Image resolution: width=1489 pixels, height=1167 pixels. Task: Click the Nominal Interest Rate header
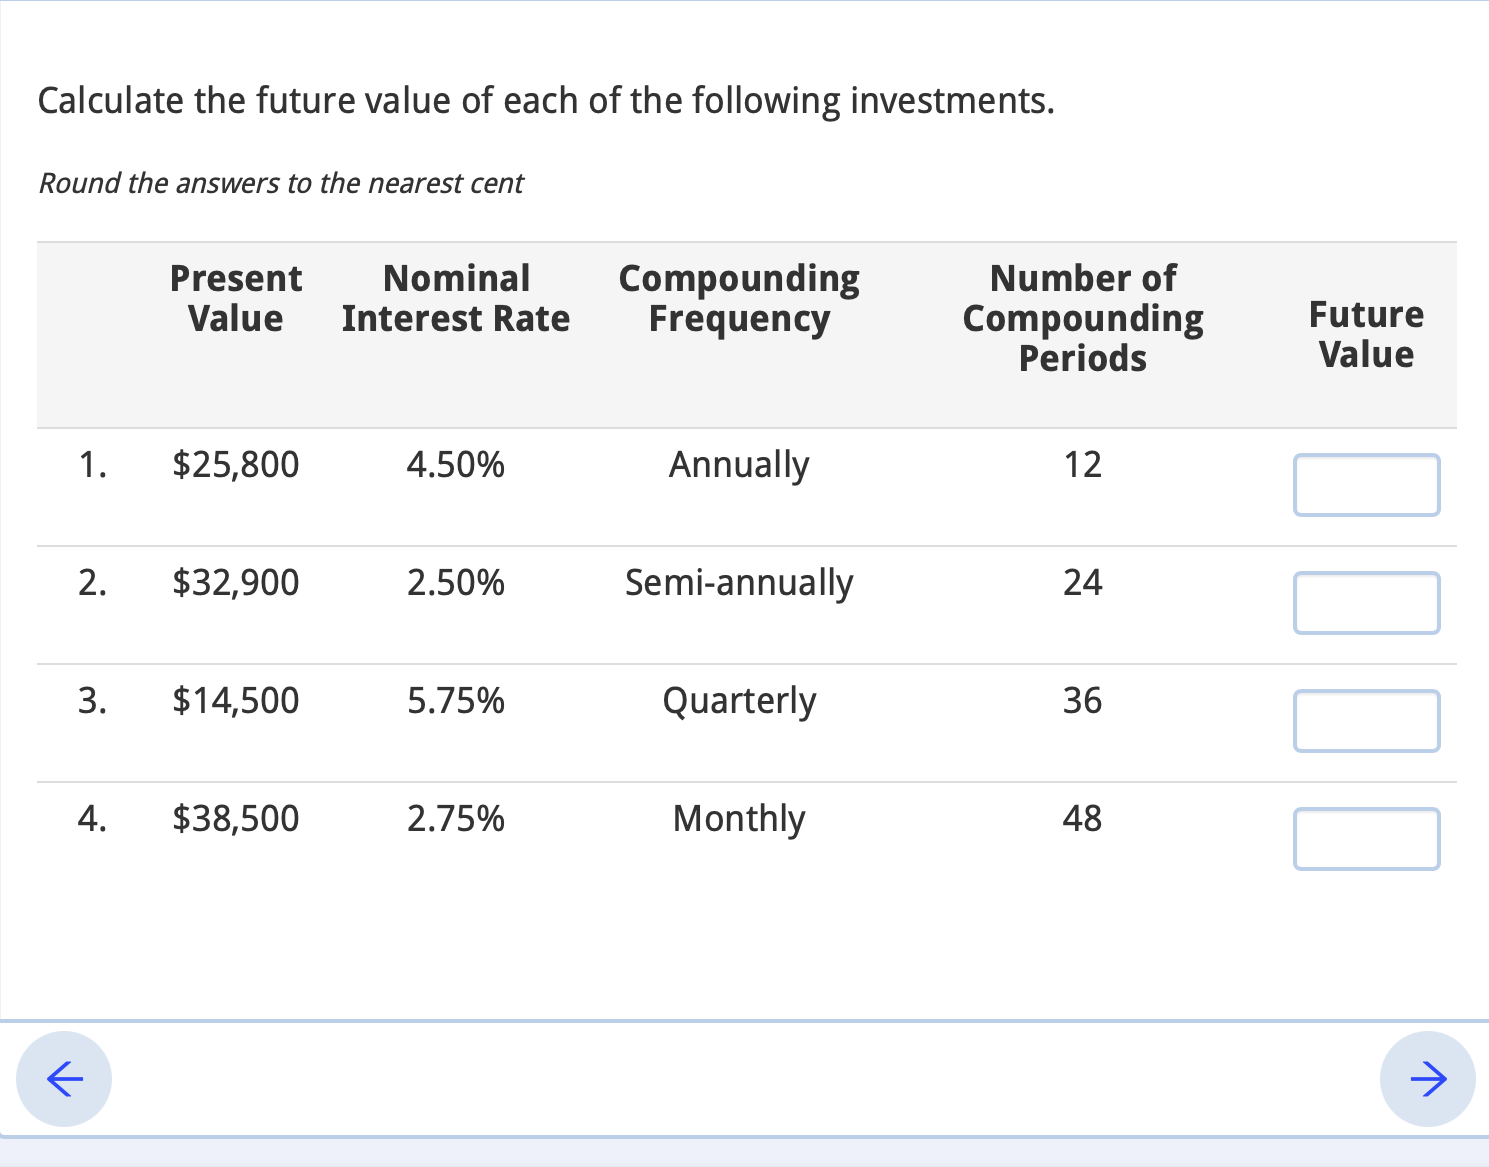click(456, 298)
